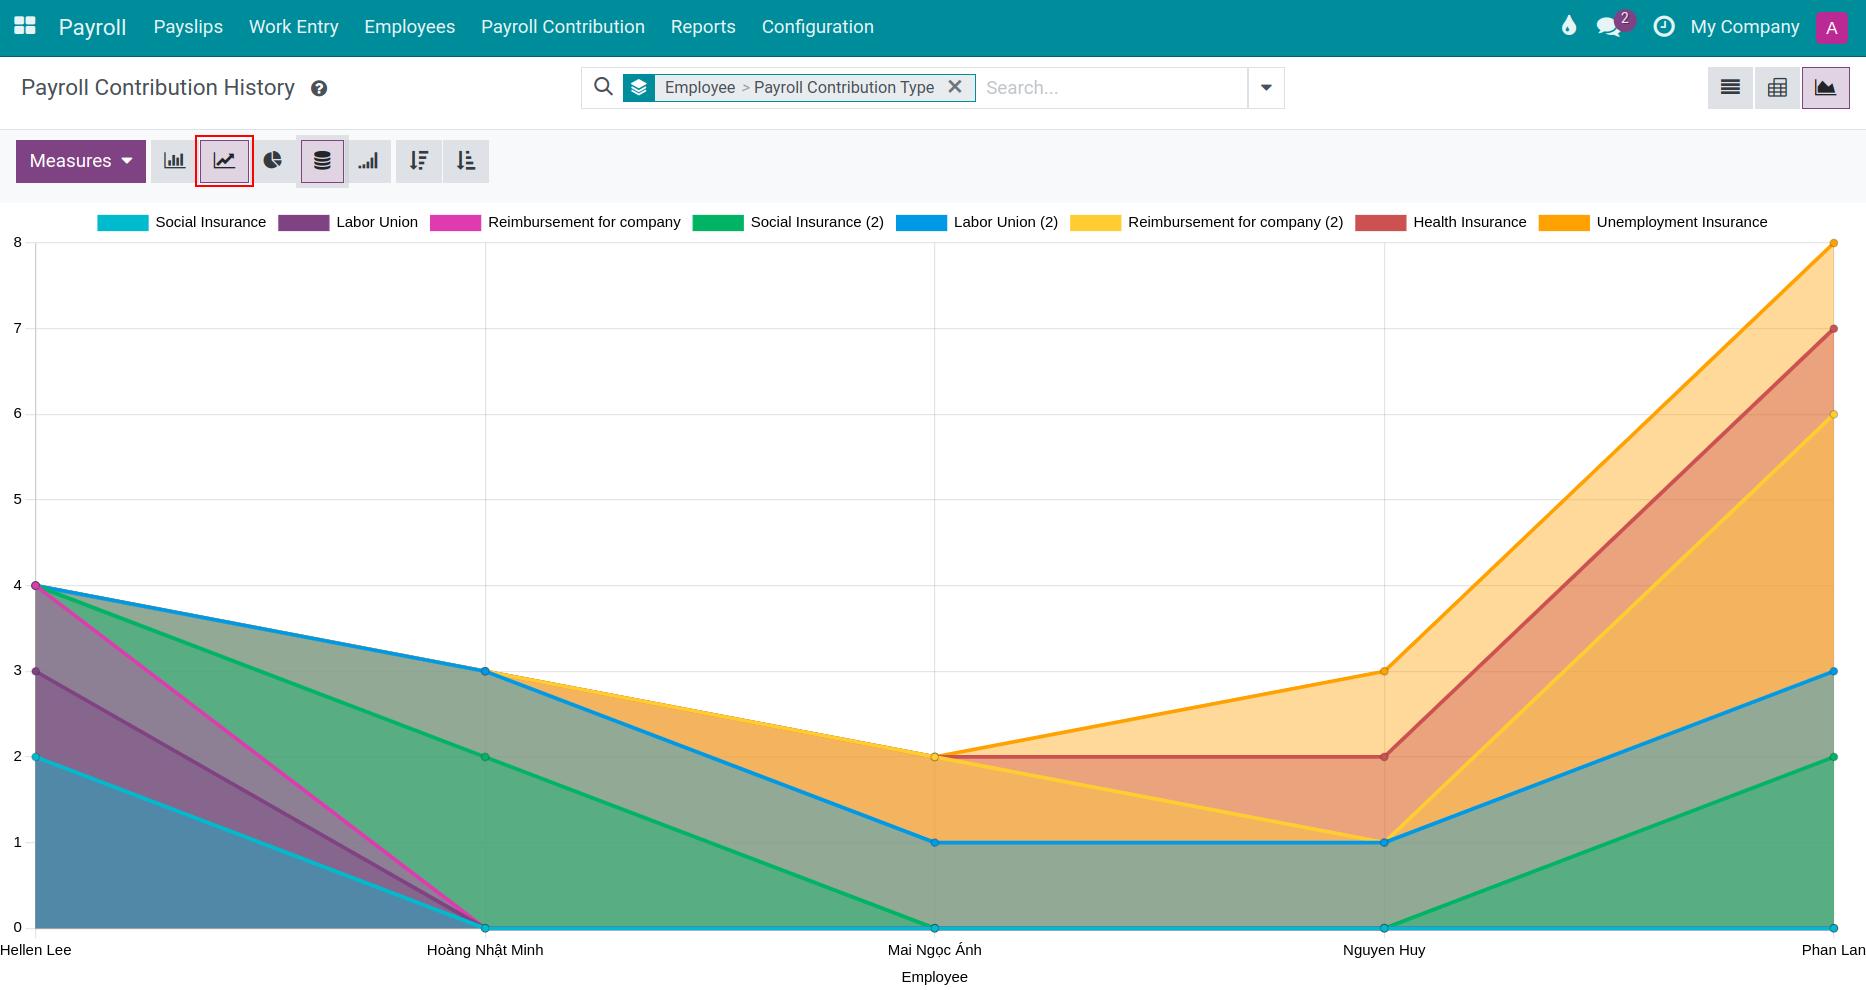The image size is (1866, 990).
Task: Open the pivot table view
Action: pos(1778,87)
